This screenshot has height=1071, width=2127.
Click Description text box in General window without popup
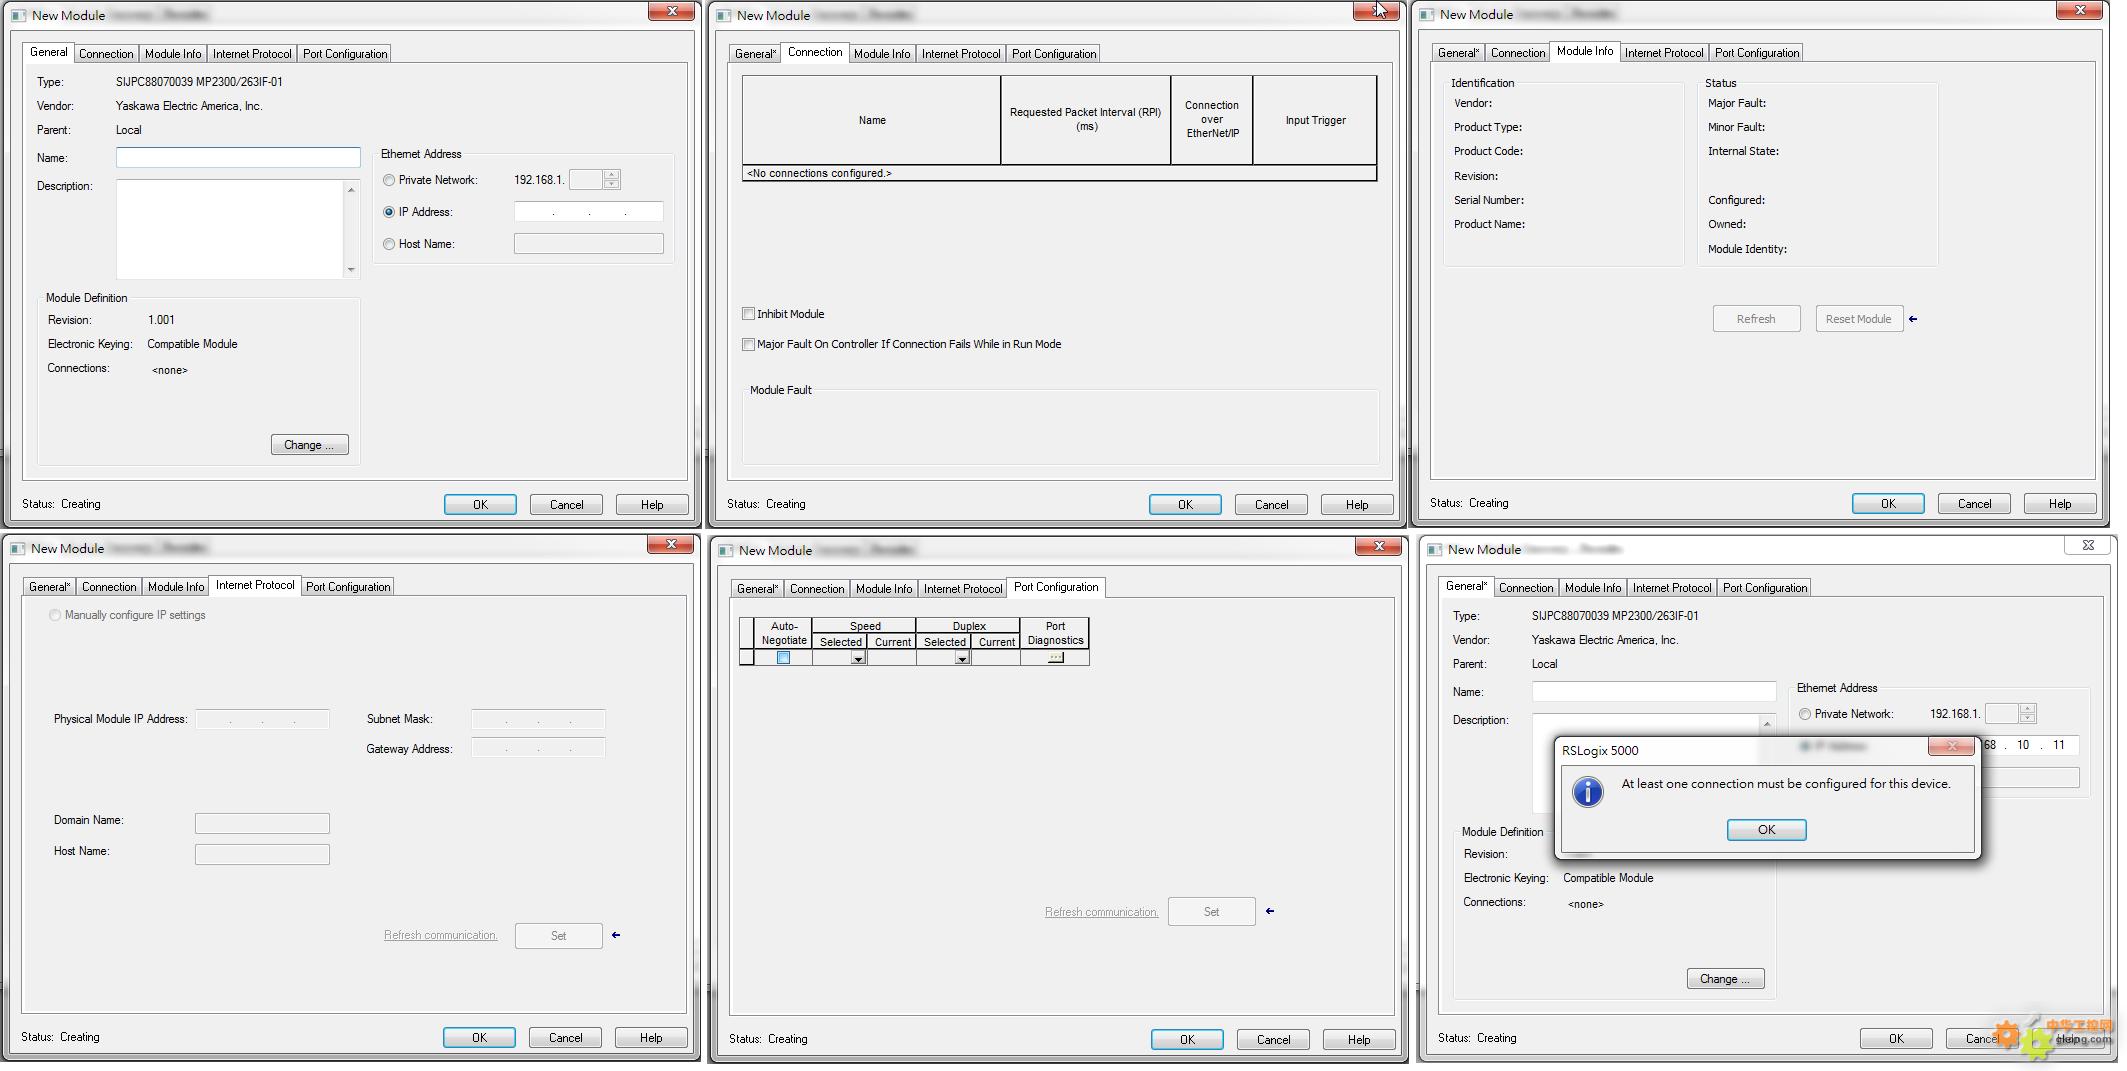[230, 229]
